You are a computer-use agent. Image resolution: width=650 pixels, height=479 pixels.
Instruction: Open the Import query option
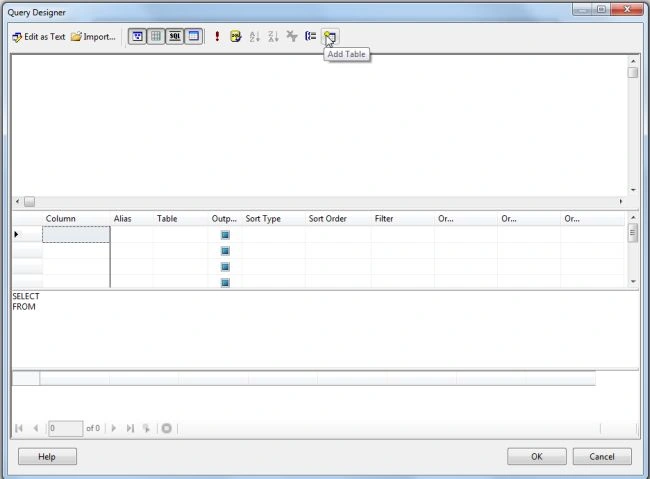point(93,37)
